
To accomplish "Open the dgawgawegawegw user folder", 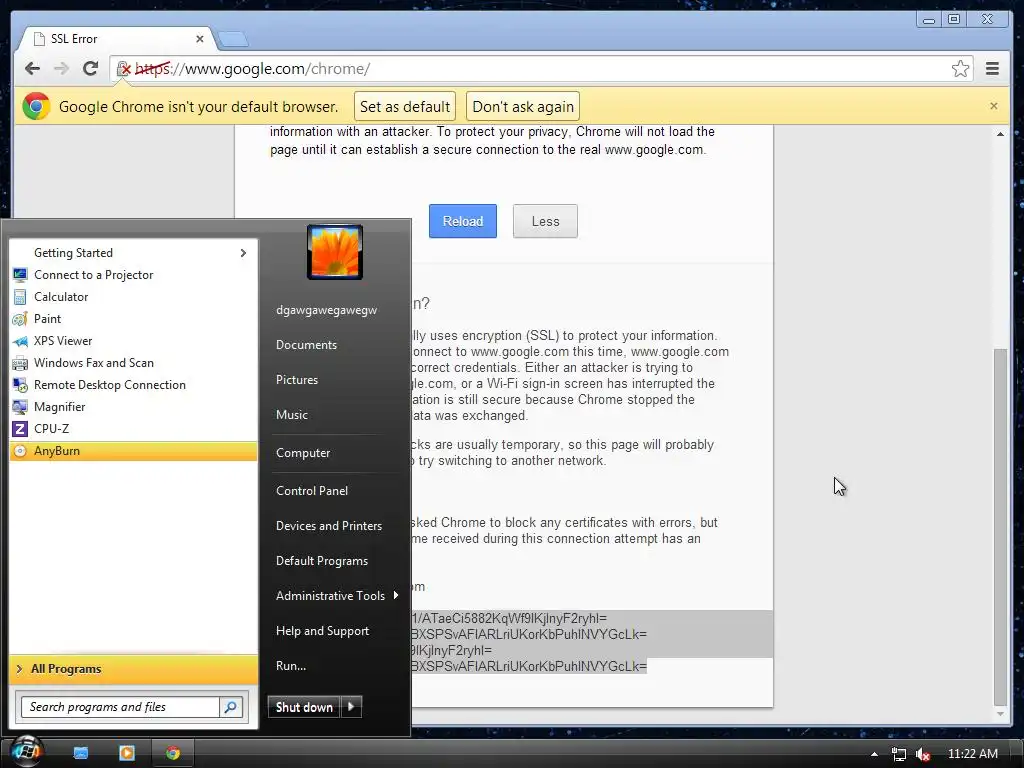I will [327, 310].
